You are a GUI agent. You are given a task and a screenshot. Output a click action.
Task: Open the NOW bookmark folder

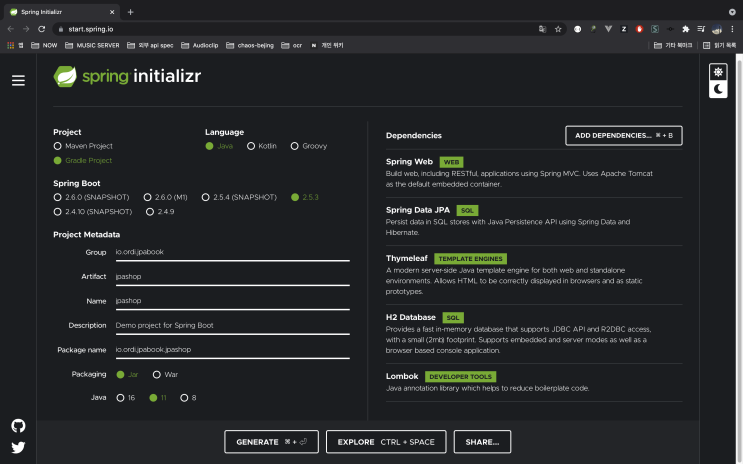coord(44,45)
